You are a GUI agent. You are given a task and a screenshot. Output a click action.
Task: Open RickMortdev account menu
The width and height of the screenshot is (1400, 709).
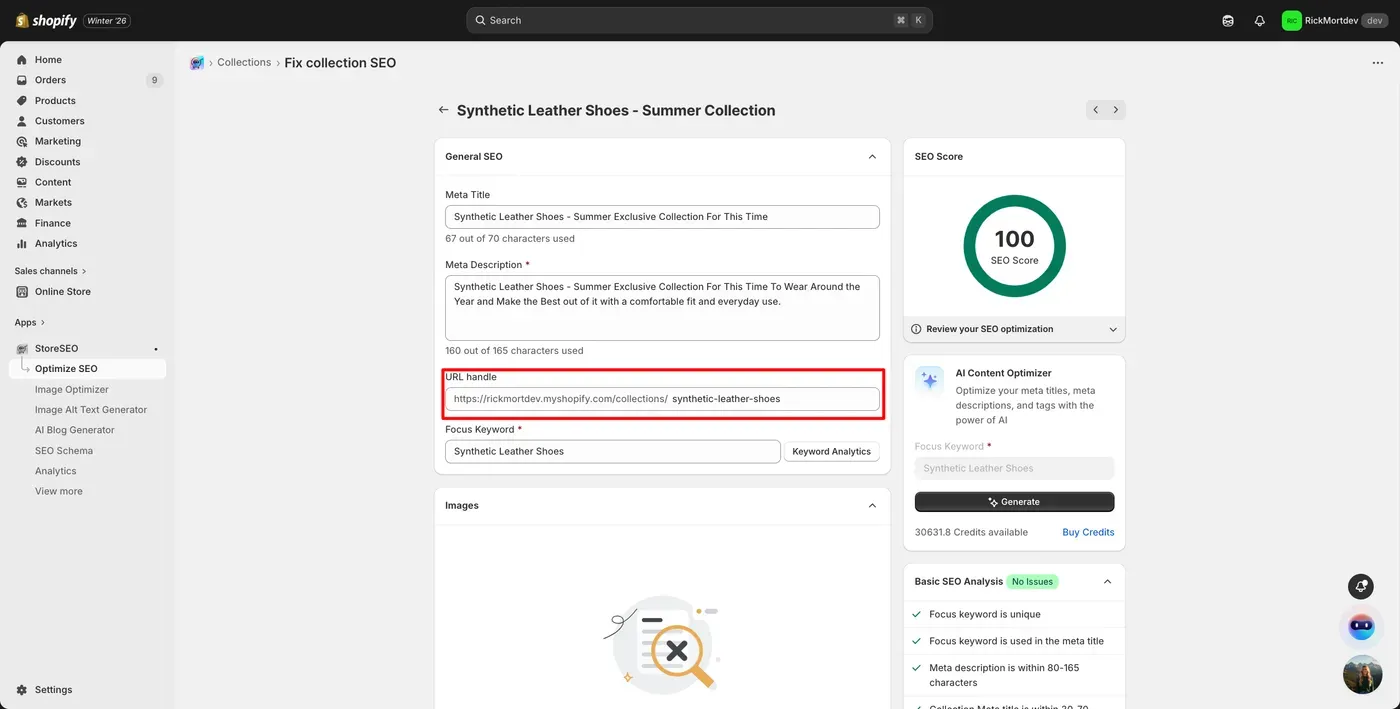1334,20
